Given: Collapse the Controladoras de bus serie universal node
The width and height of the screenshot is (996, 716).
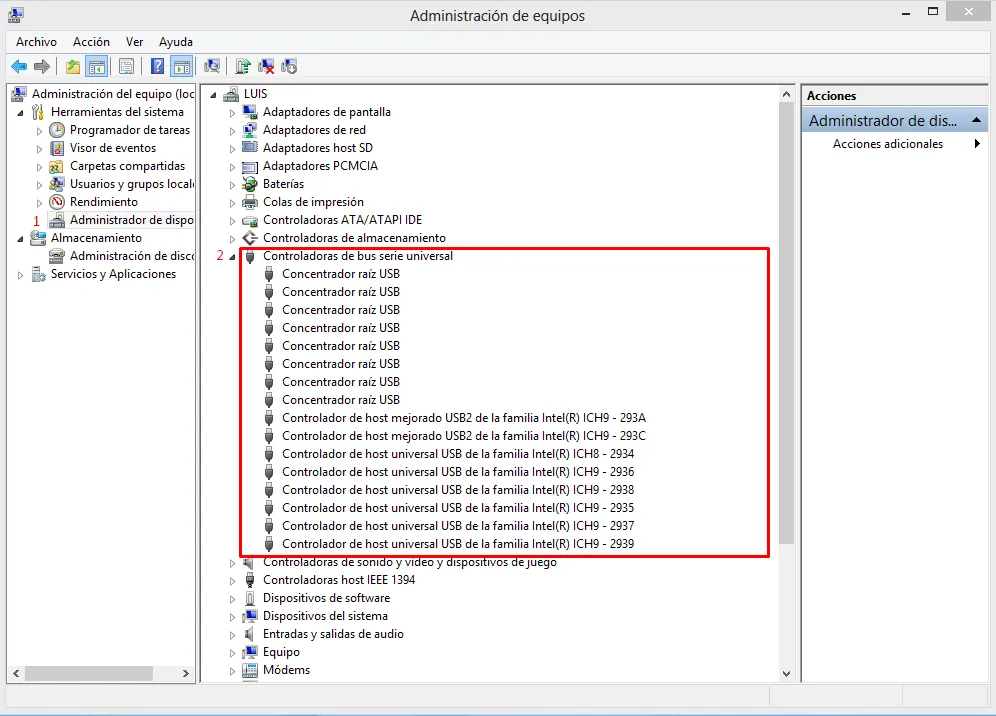Looking at the screenshot, I should [232, 255].
